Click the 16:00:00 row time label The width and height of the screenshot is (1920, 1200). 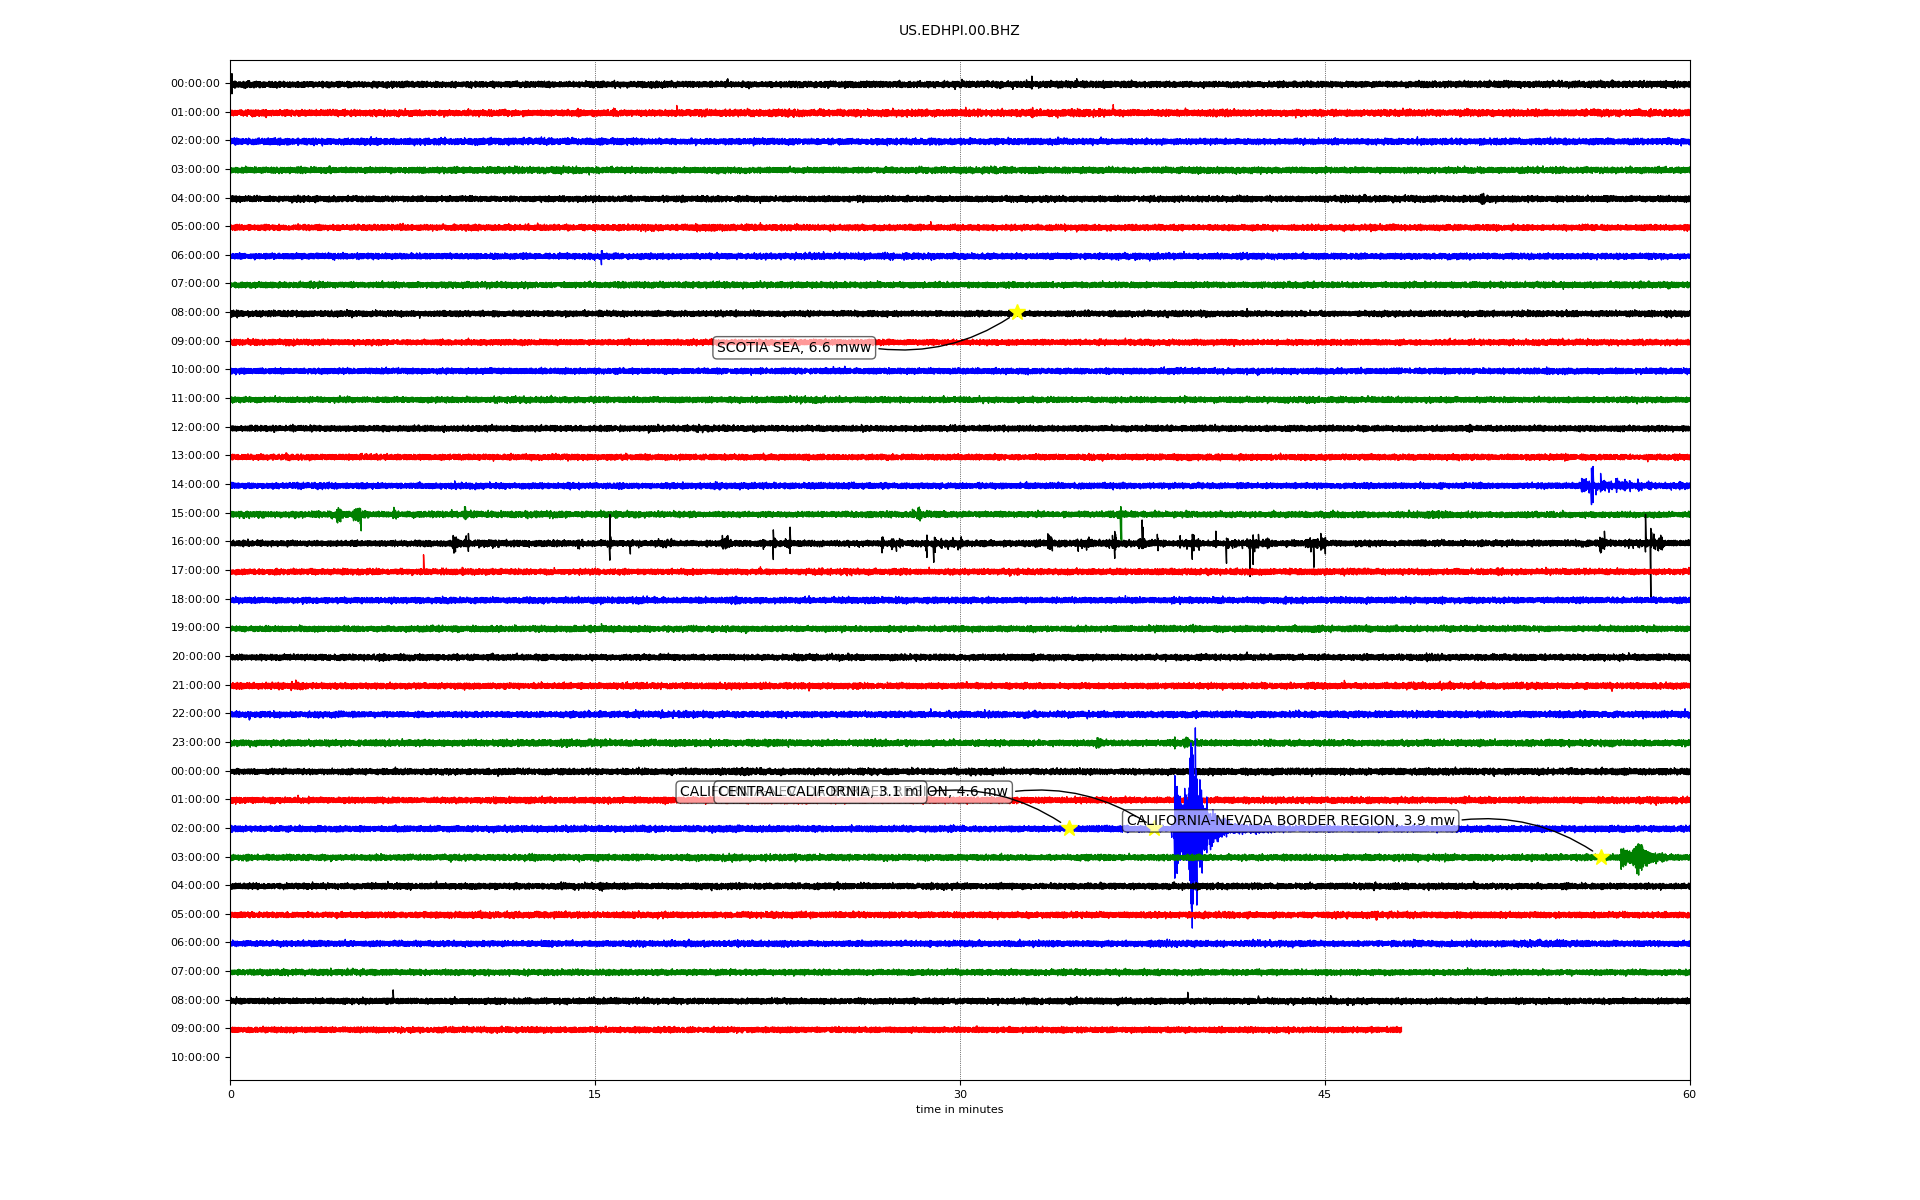195,542
